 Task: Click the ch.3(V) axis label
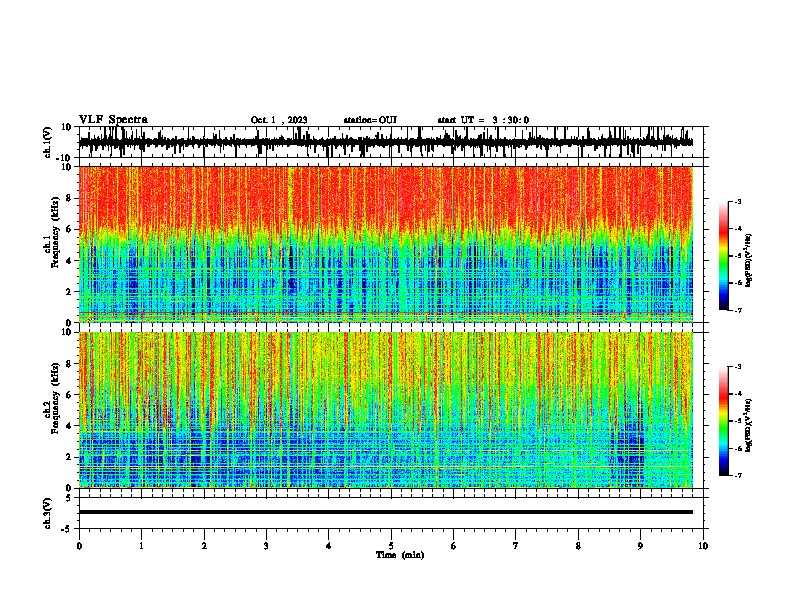[x=48, y=513]
